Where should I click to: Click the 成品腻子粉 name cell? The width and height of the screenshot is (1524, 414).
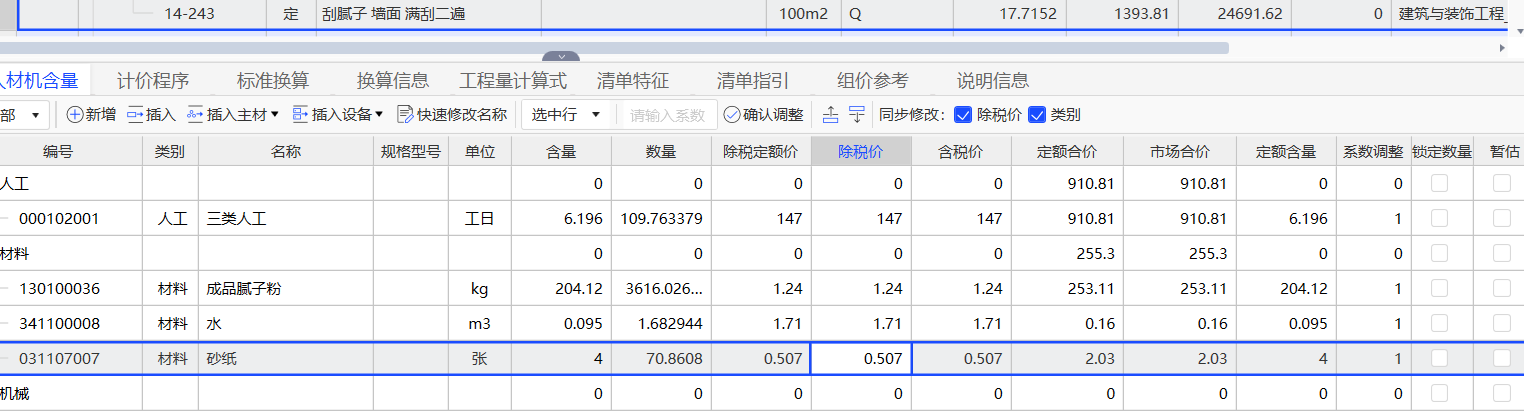(x=286, y=288)
